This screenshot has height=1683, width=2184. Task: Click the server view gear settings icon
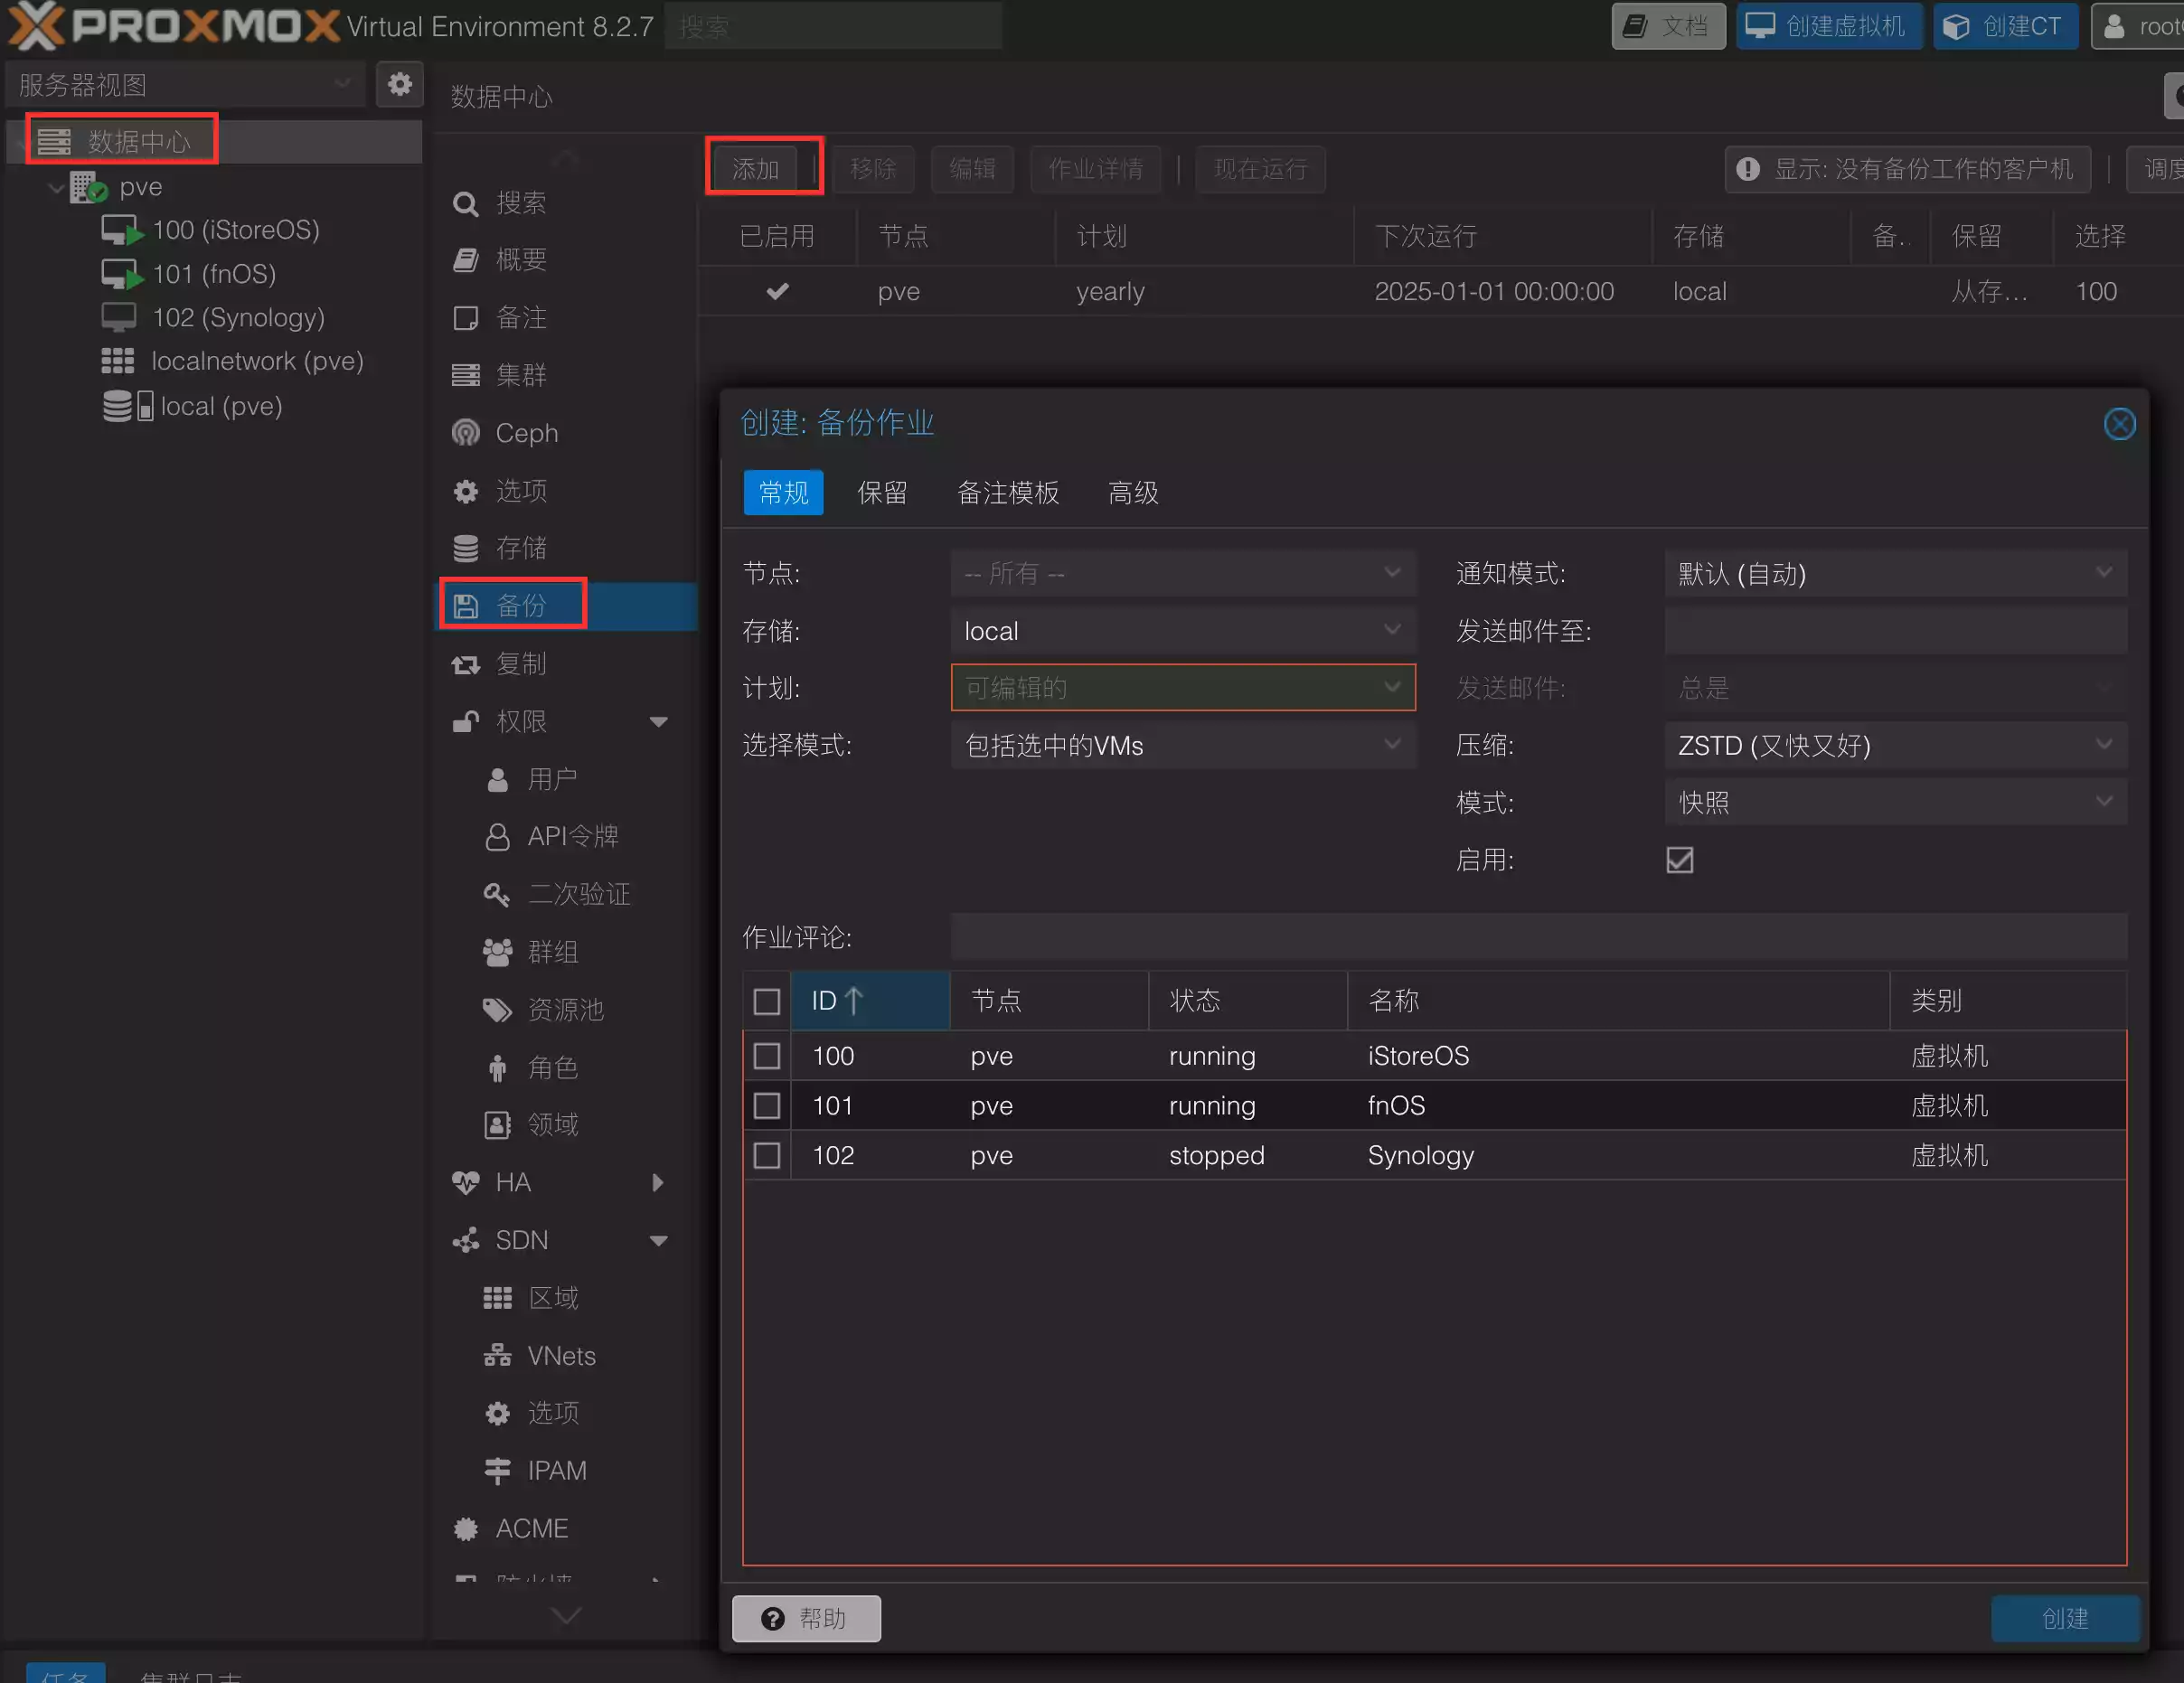click(399, 84)
